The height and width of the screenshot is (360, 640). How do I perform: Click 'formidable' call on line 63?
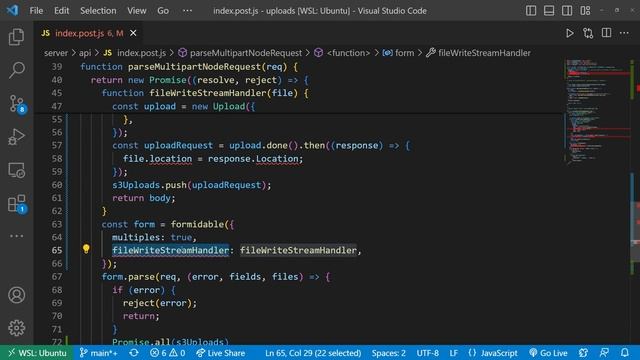coord(197,224)
